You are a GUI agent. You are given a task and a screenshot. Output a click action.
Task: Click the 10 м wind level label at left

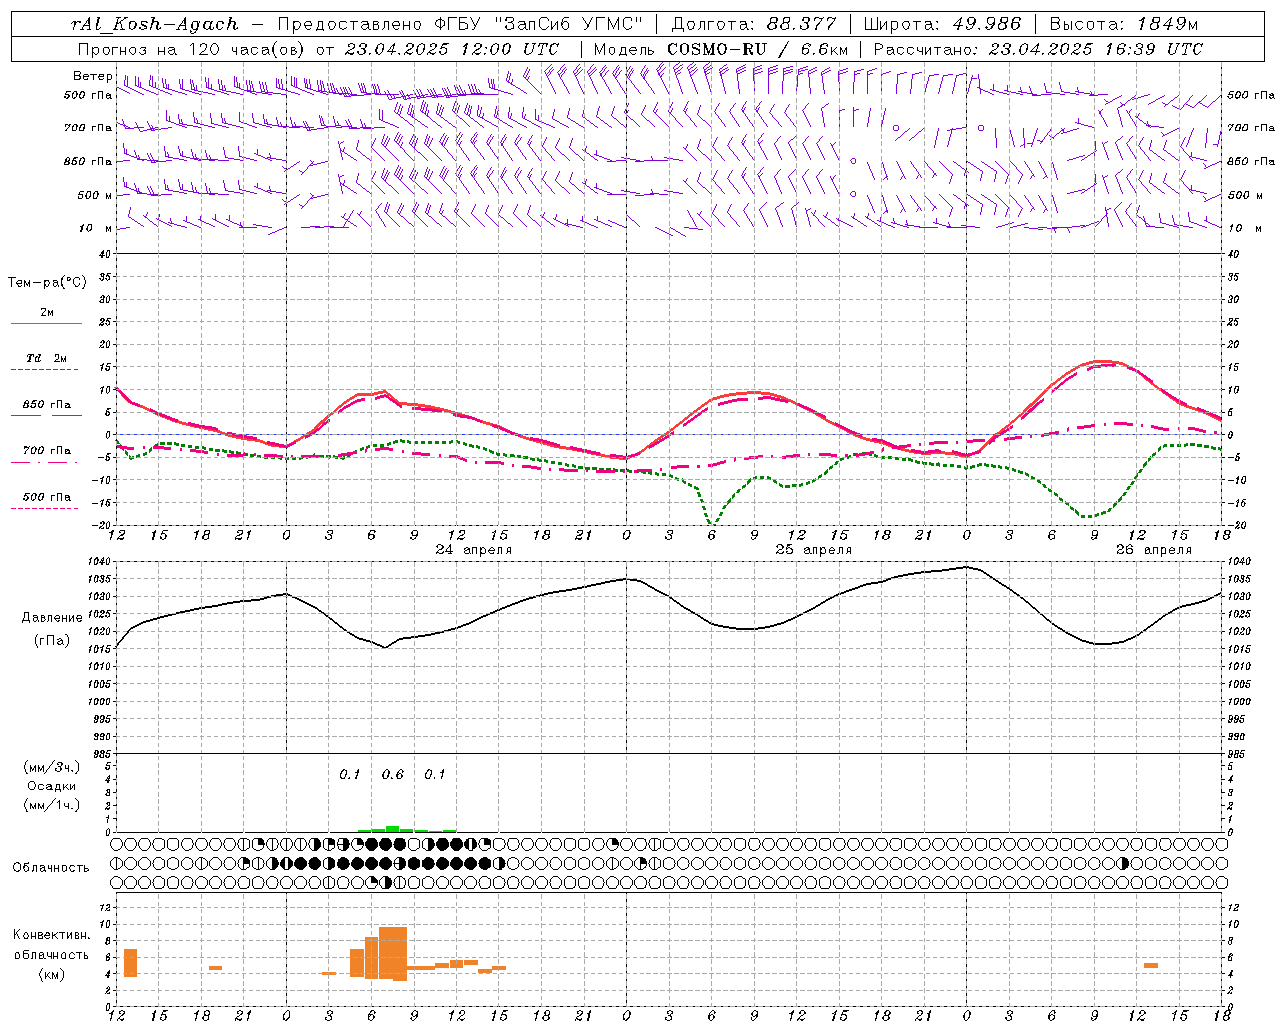pyautogui.click(x=95, y=228)
